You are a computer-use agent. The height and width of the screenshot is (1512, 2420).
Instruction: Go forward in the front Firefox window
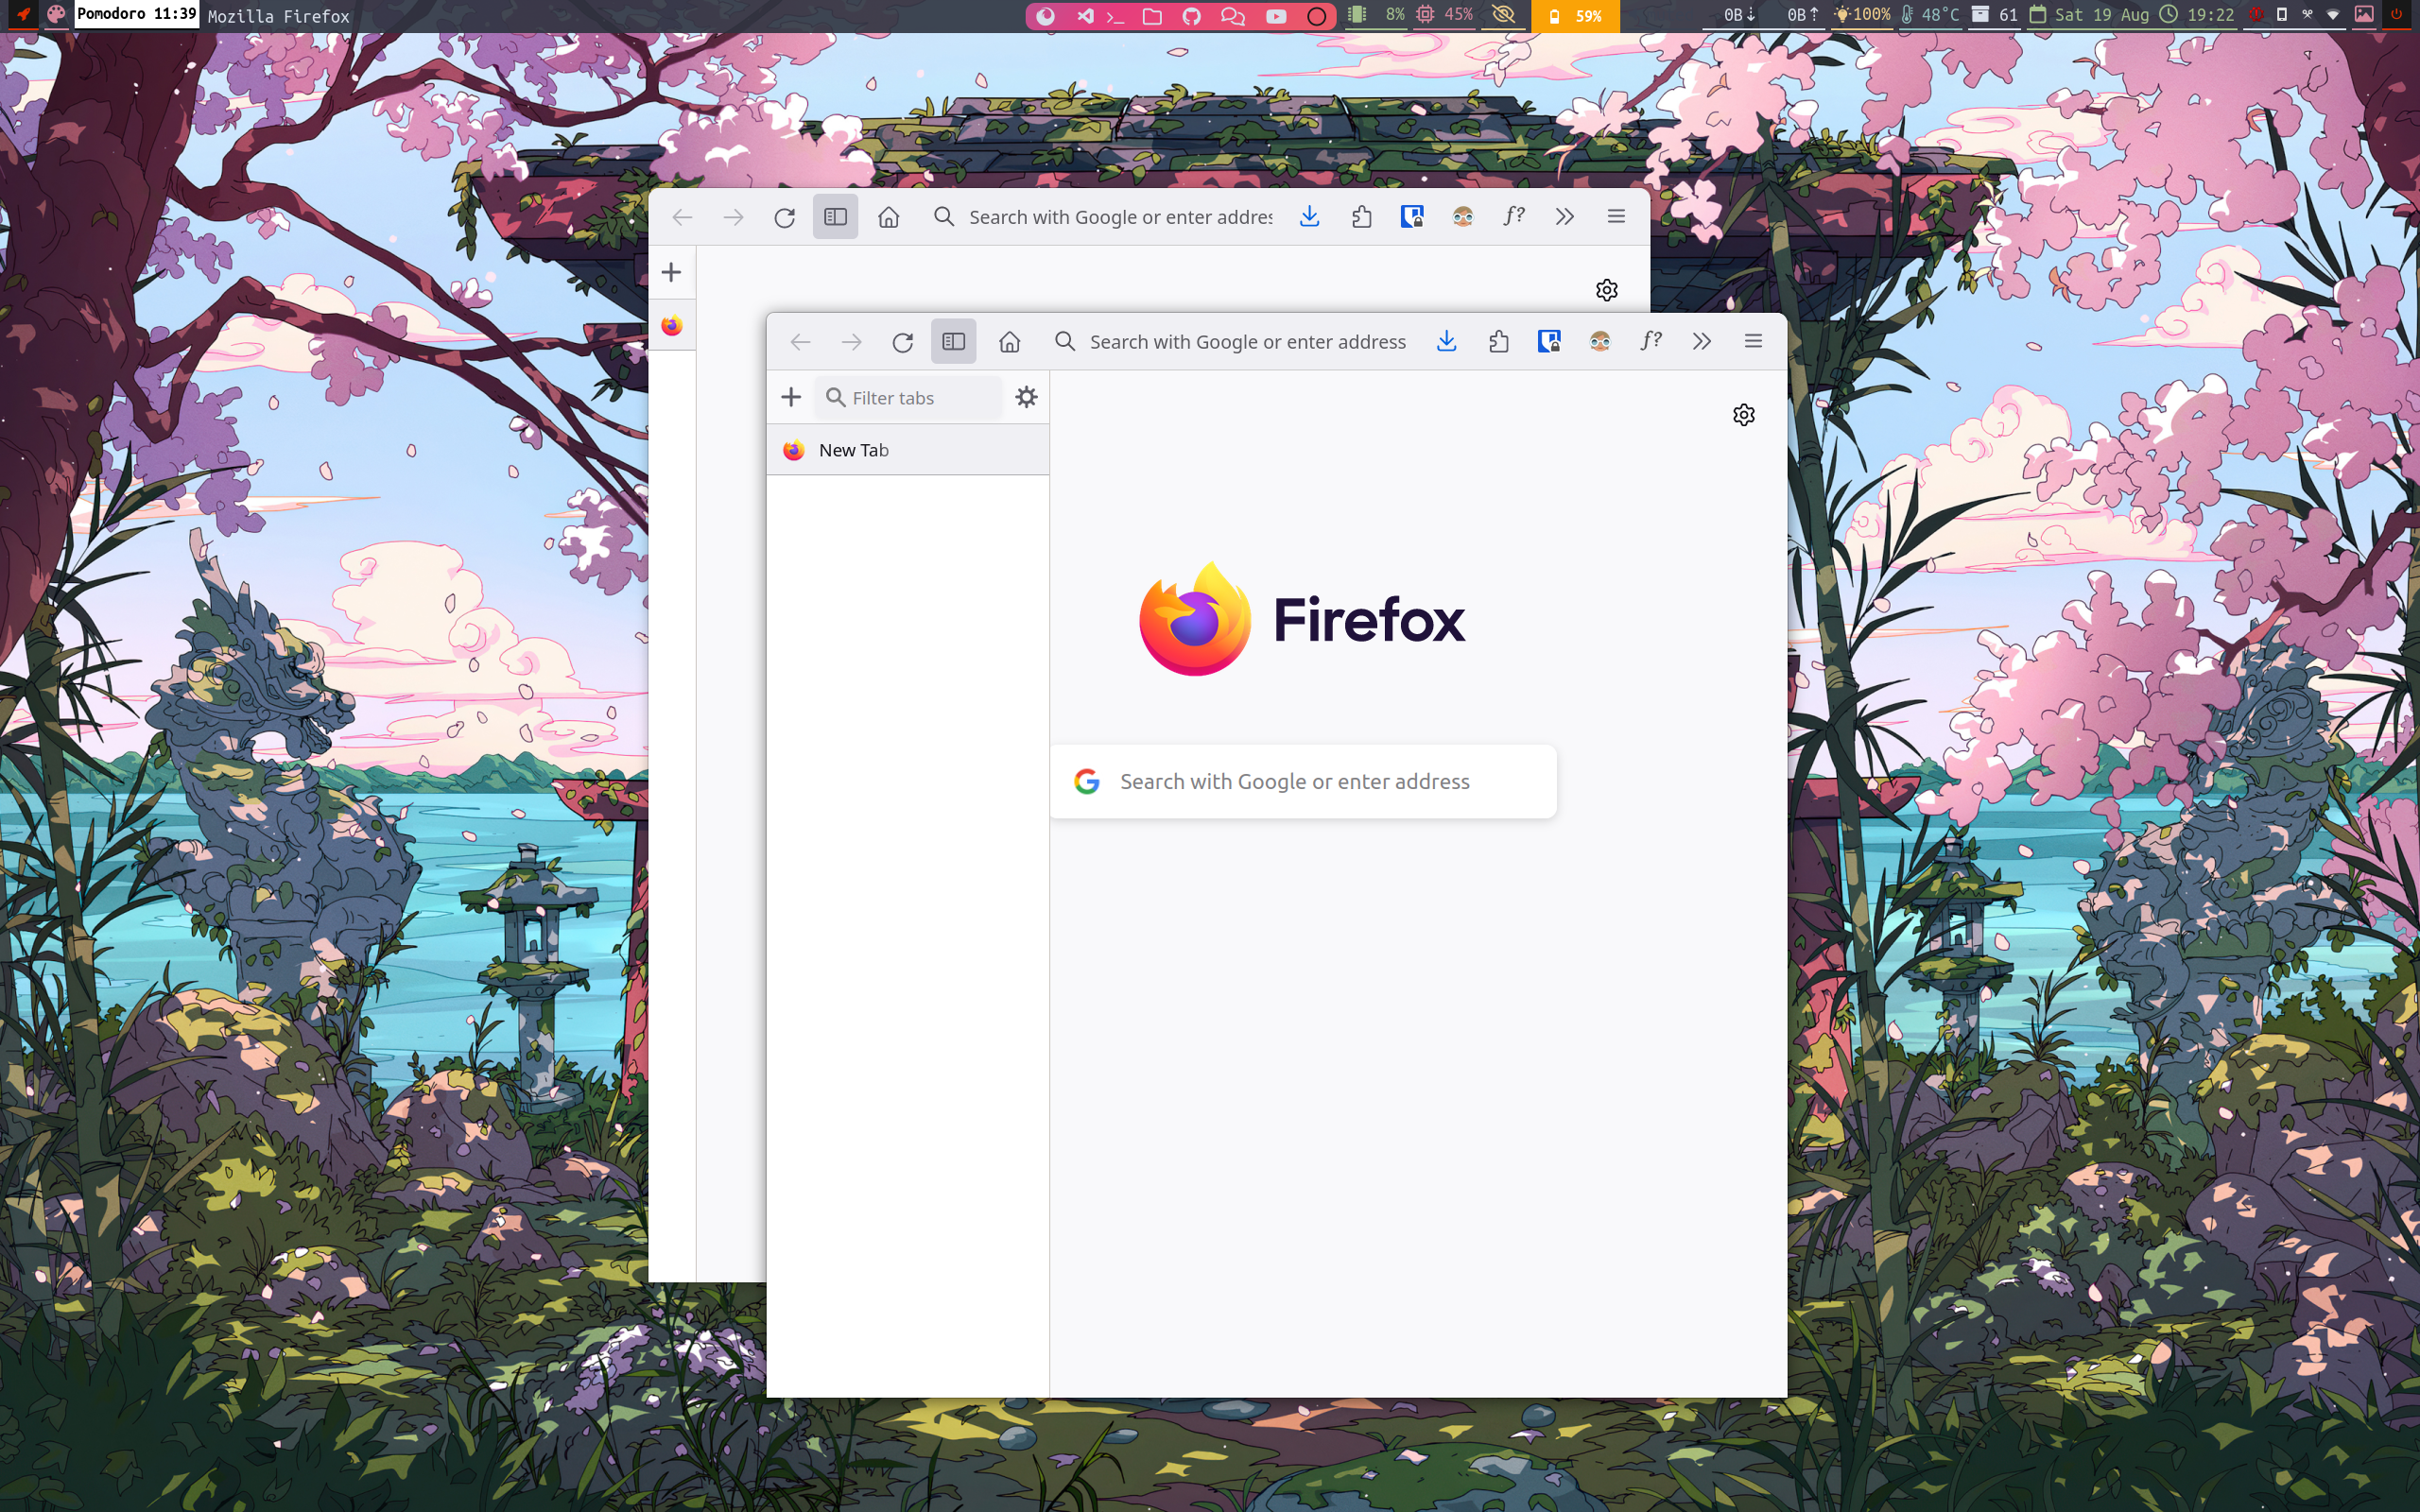pos(851,342)
